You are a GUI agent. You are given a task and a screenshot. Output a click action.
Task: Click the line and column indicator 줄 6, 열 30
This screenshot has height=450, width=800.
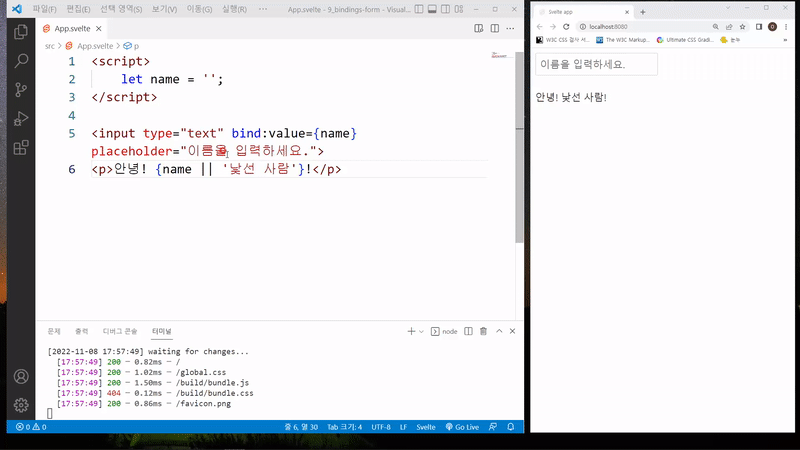click(x=301, y=427)
